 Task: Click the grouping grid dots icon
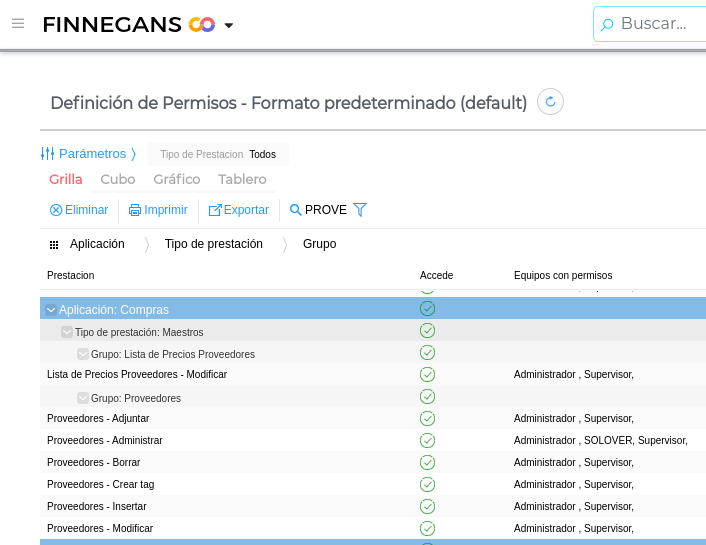pos(54,244)
